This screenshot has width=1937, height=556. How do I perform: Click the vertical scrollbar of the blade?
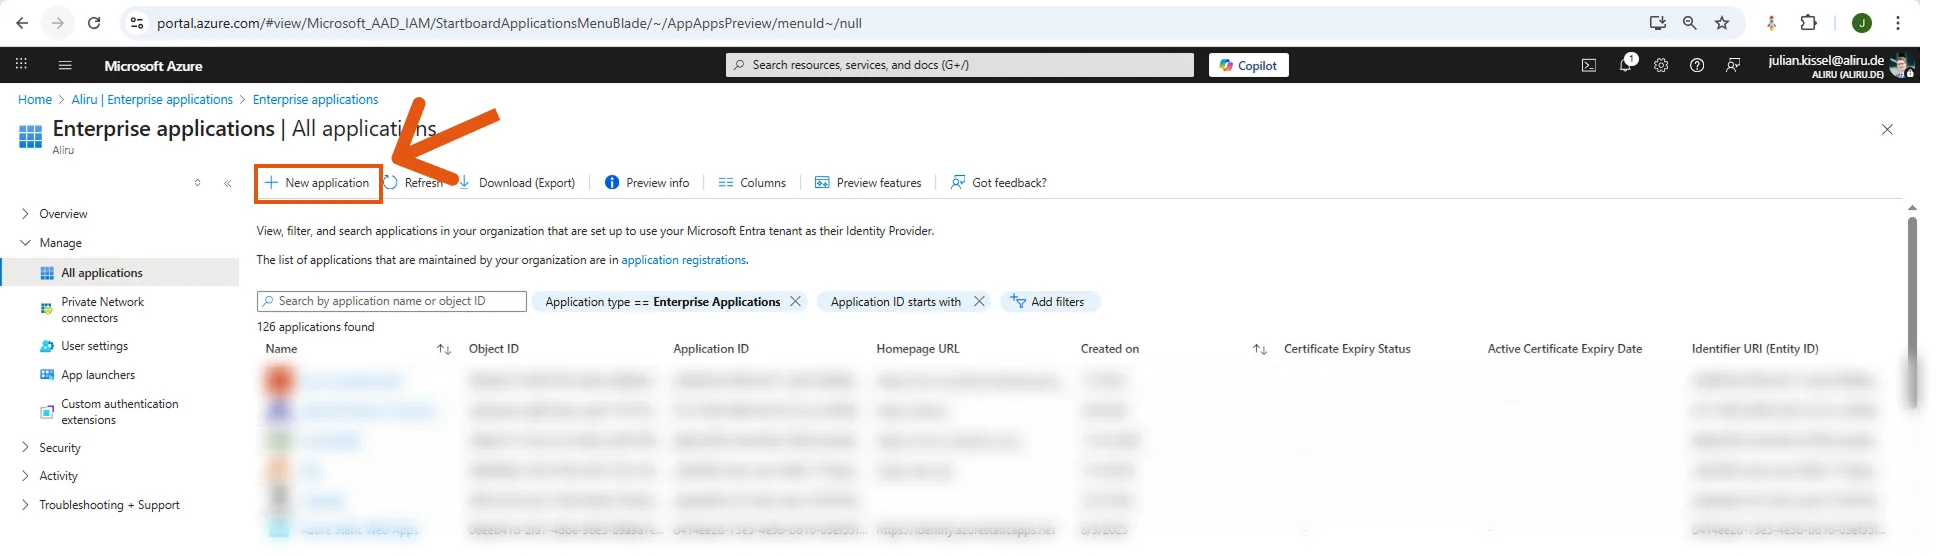point(1912,310)
